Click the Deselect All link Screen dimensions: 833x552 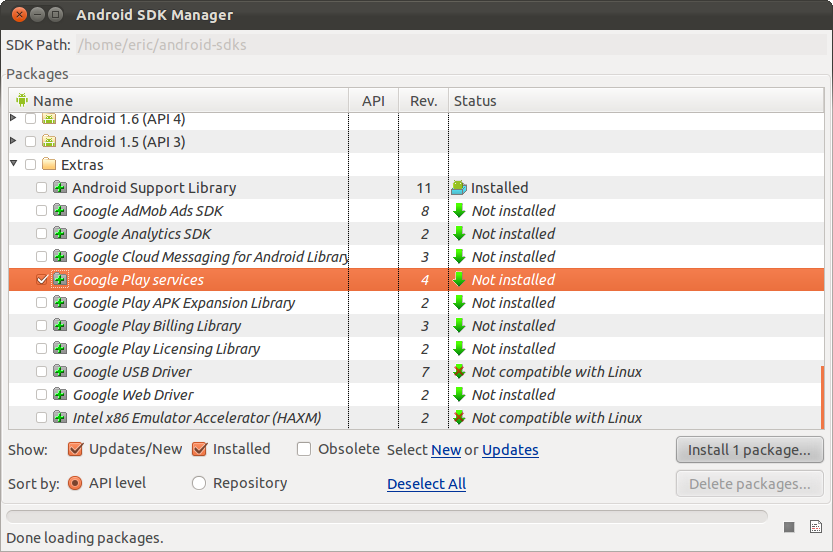point(426,484)
